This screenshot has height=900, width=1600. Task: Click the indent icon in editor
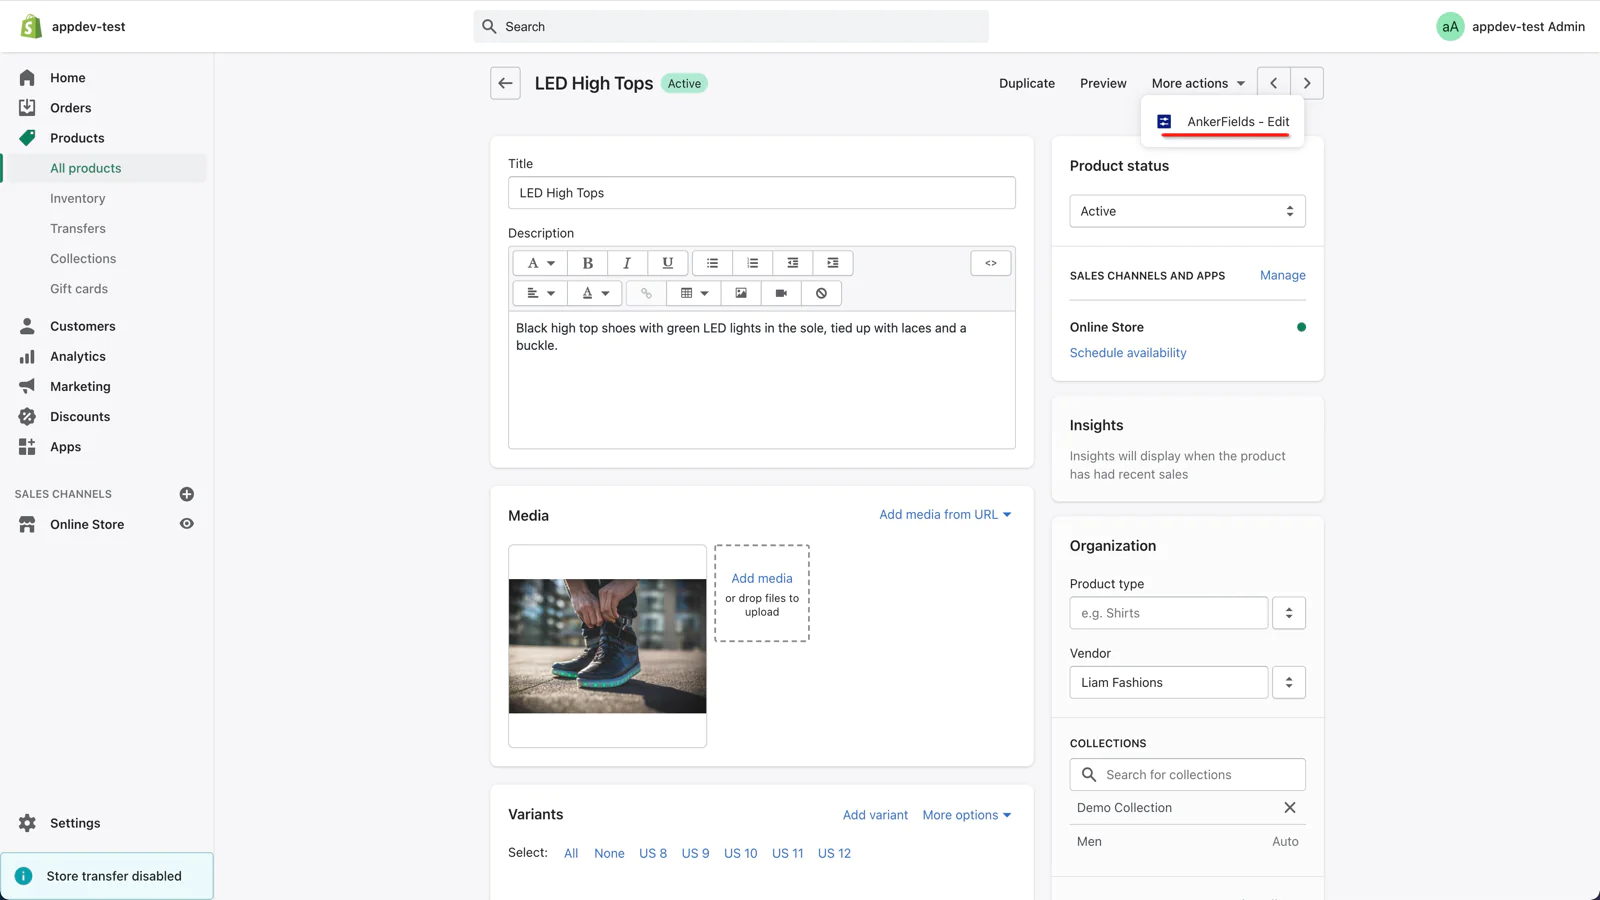coord(832,263)
